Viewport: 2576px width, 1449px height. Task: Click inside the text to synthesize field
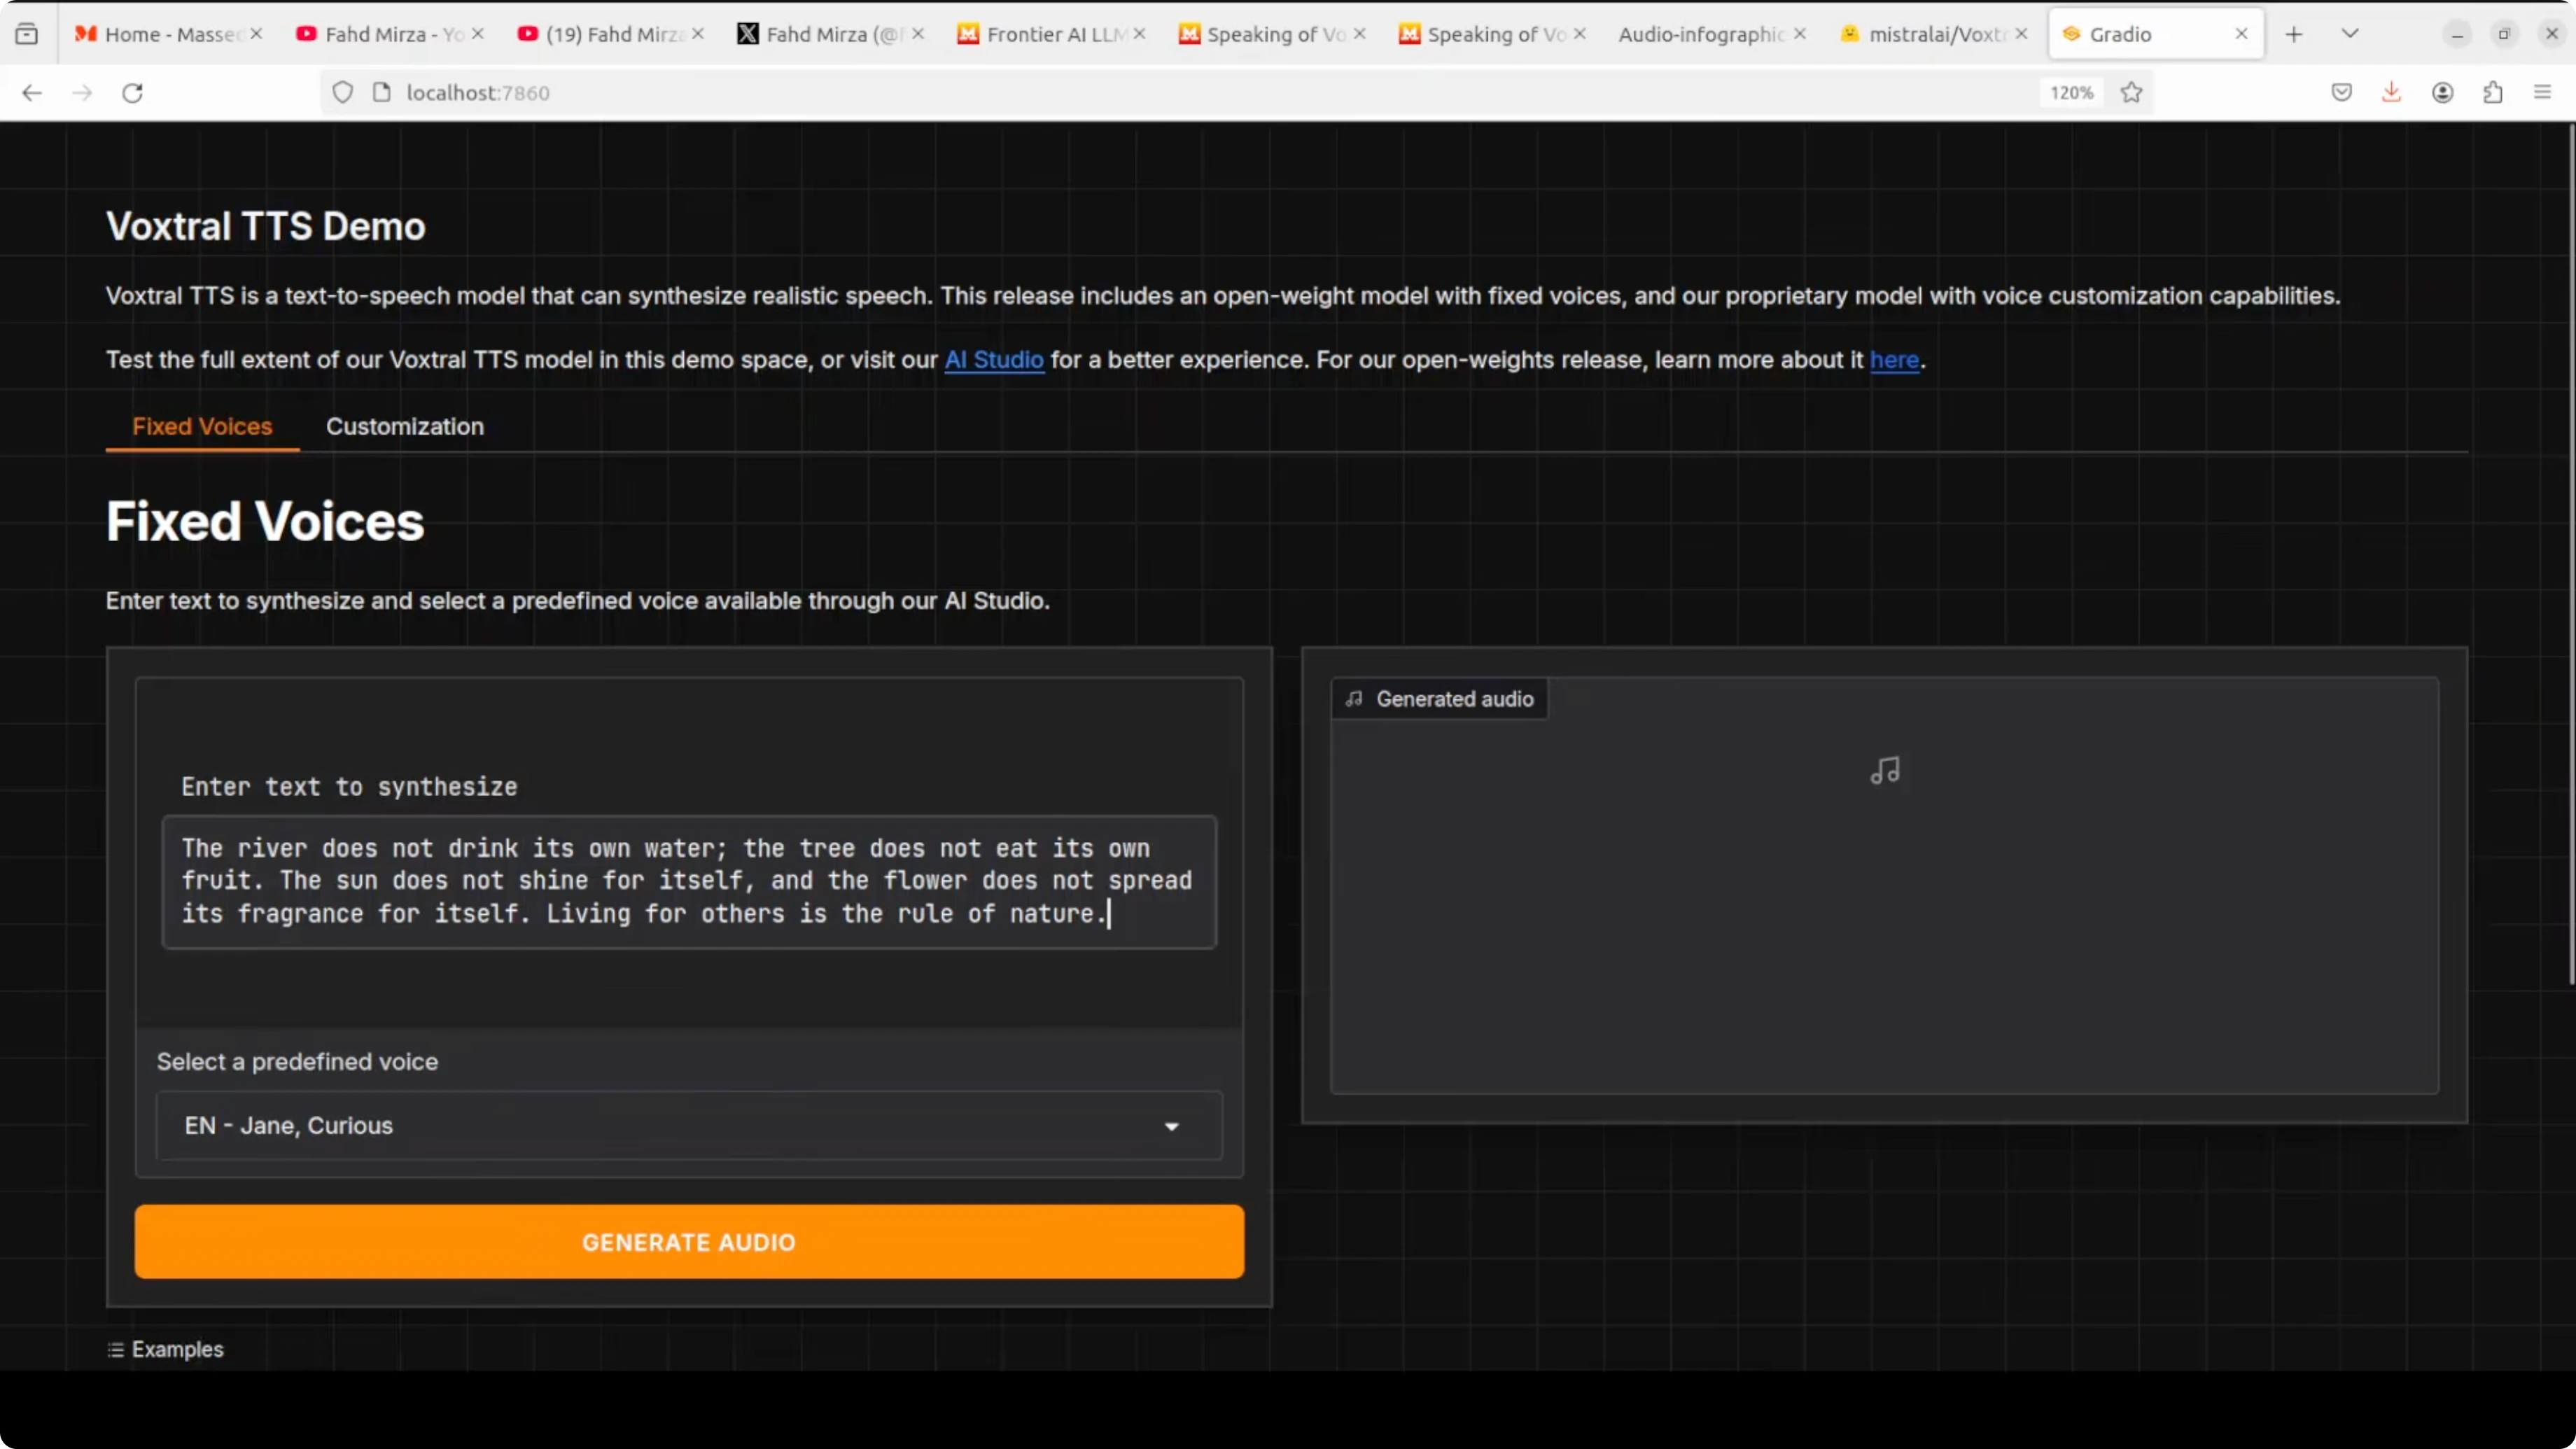[688, 881]
